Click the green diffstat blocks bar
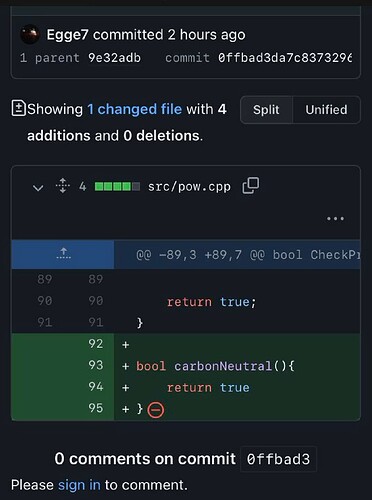Screen dimensions: 372x500 [117, 186]
